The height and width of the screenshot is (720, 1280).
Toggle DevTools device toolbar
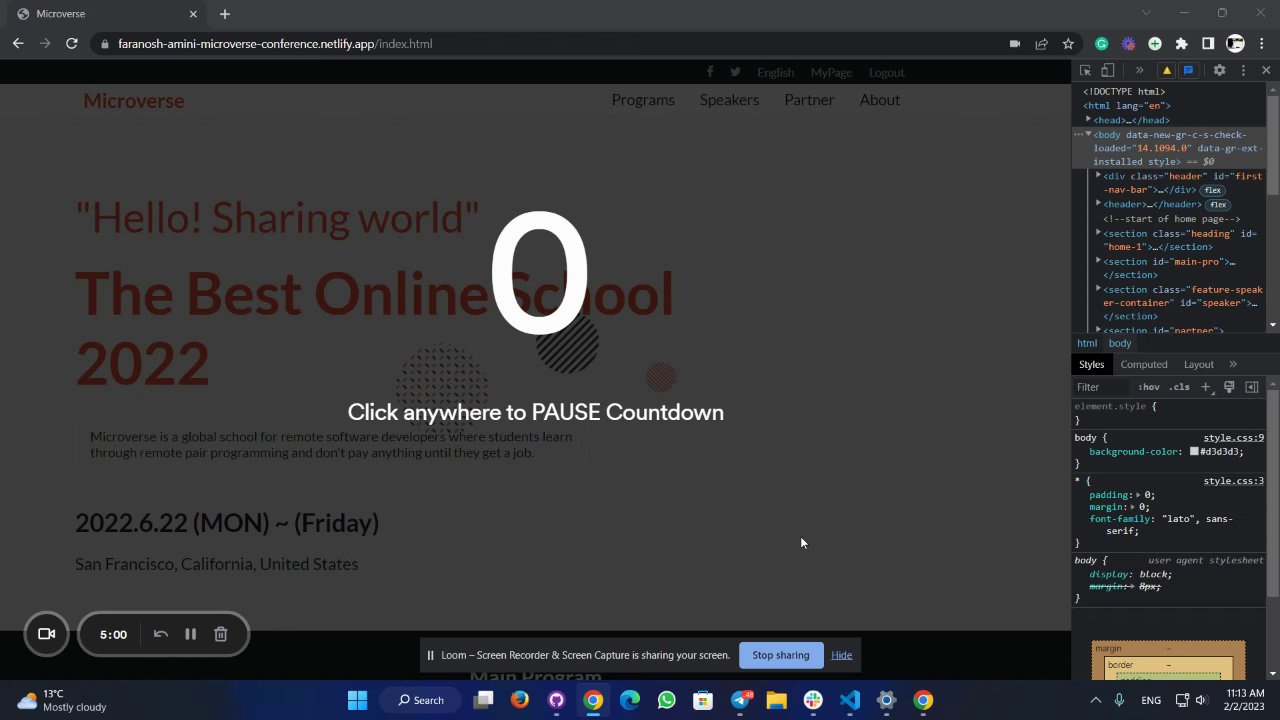pos(1107,71)
